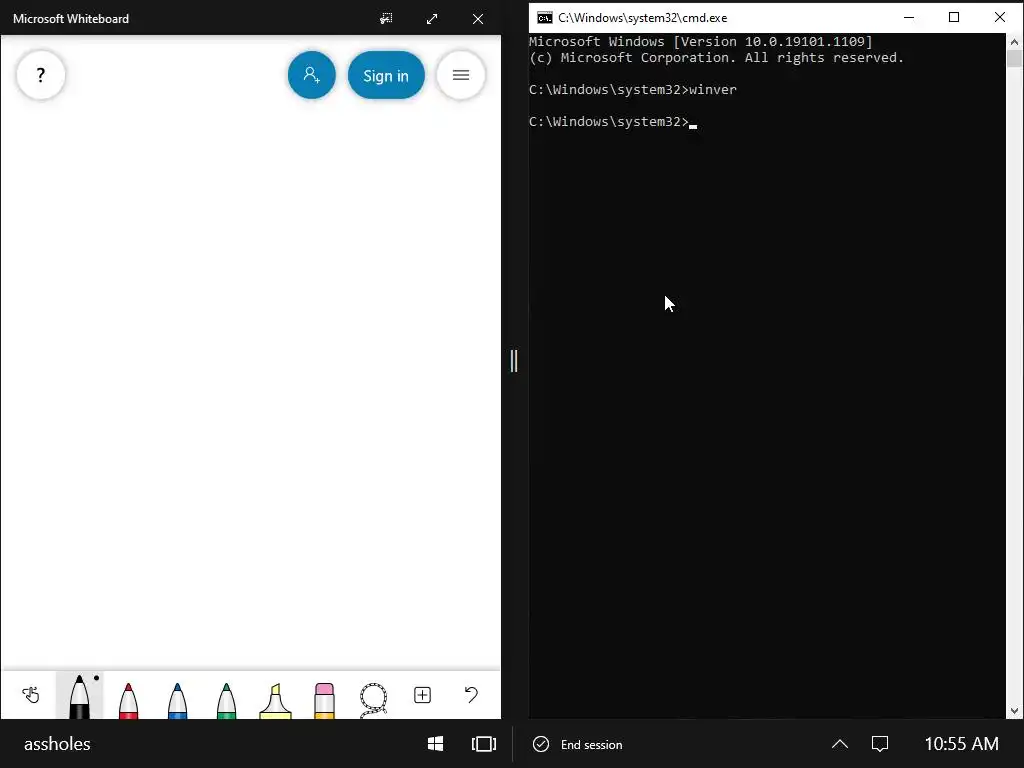Click the split-view divider handle

point(514,360)
